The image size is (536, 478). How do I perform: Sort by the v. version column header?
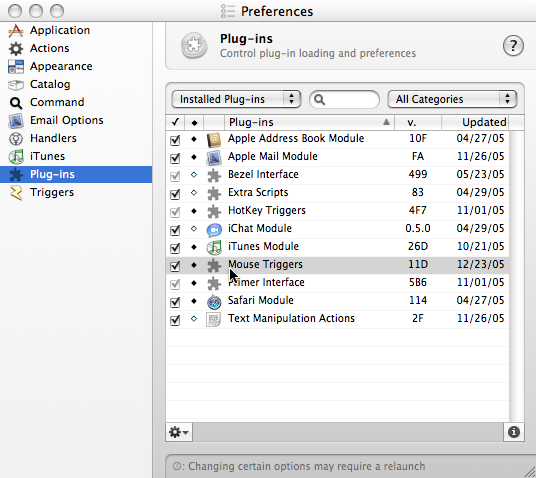tap(418, 122)
